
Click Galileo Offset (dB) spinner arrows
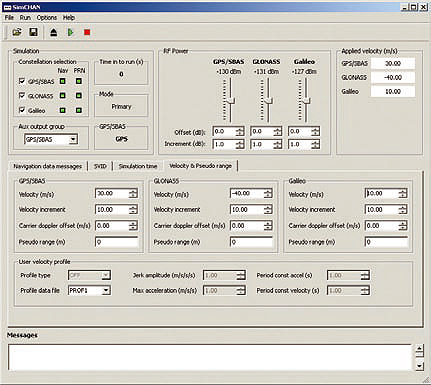315,132
